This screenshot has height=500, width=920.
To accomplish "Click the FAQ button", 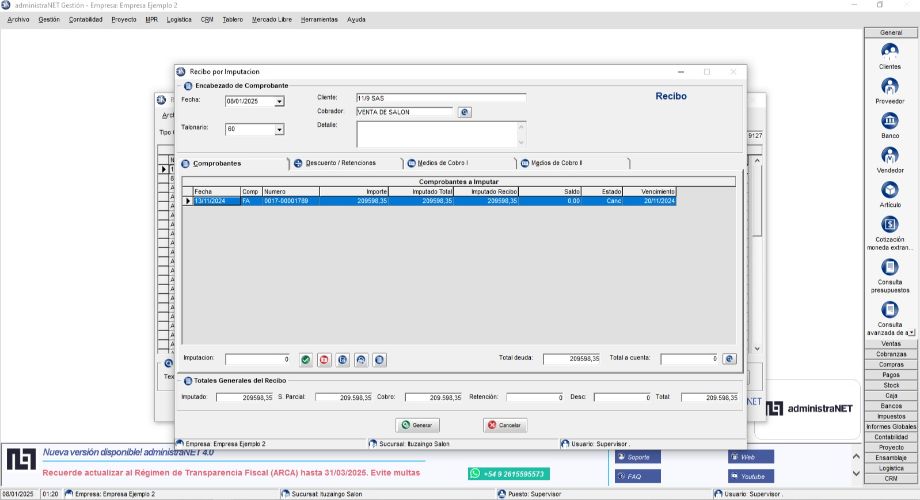I will tap(638, 476).
